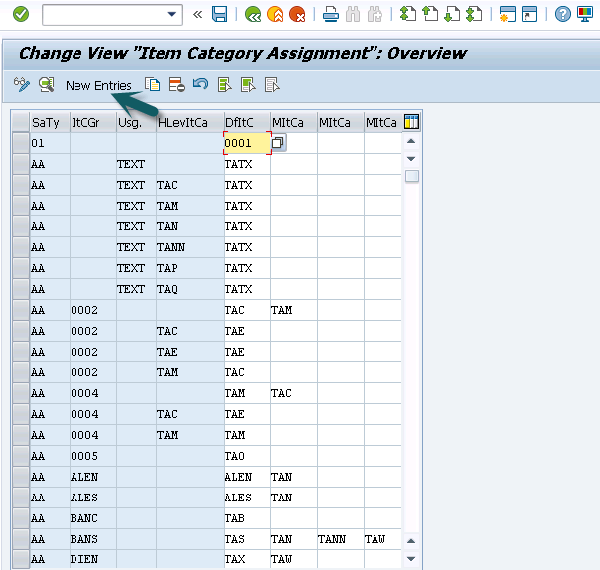The image size is (600, 570).
Task: Click the Select Block icon
Action: click(248, 85)
